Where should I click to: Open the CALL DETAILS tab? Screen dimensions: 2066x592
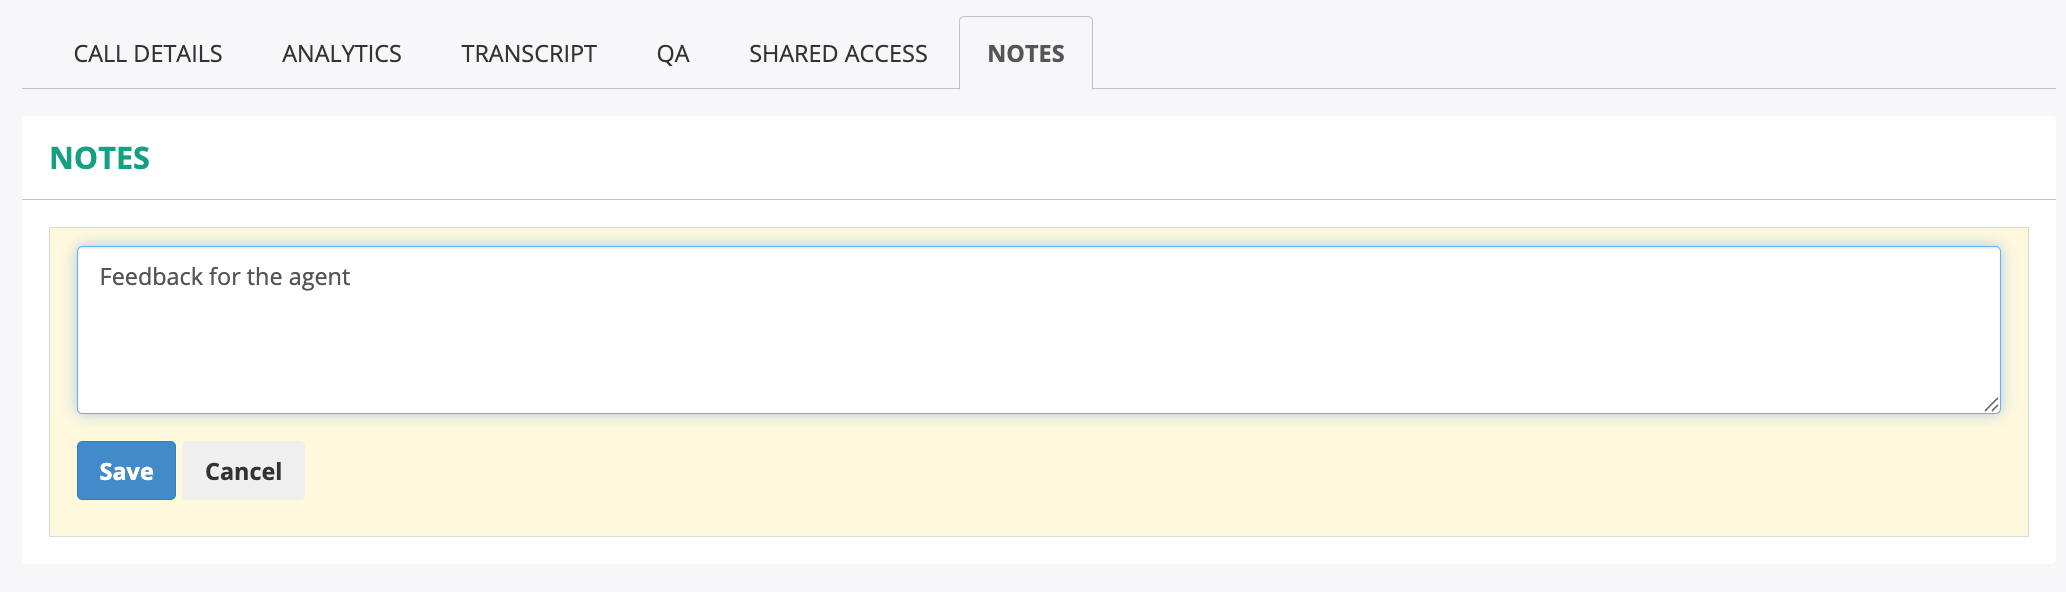pyautogui.click(x=148, y=54)
